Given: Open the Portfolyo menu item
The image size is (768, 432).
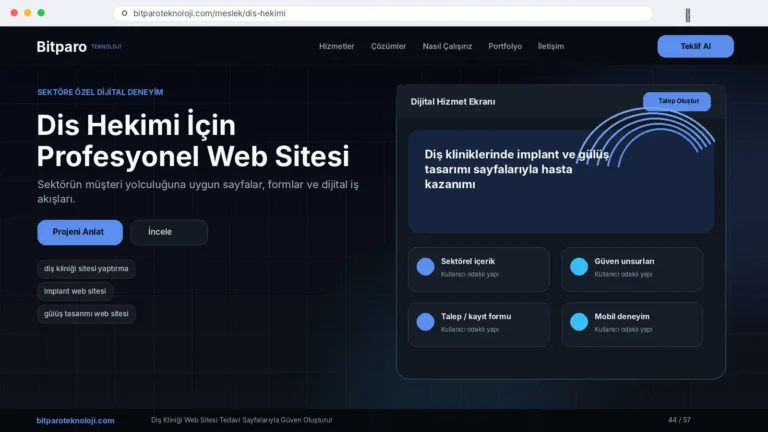Looking at the screenshot, I should point(505,46).
